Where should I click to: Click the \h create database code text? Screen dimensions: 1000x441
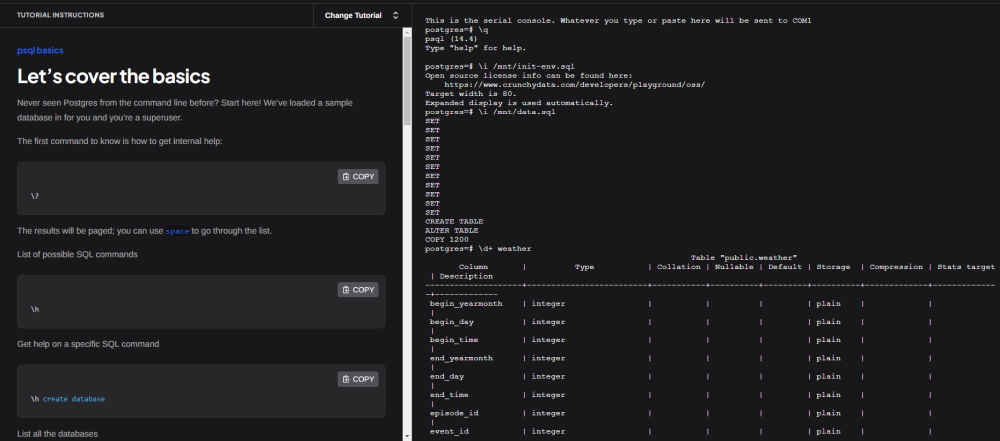68,399
